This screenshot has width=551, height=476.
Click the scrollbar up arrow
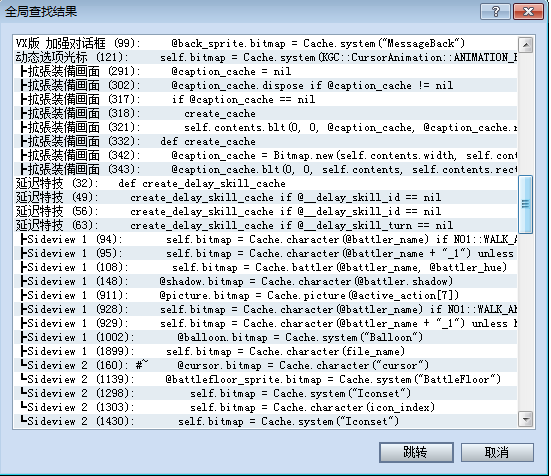(526, 45)
